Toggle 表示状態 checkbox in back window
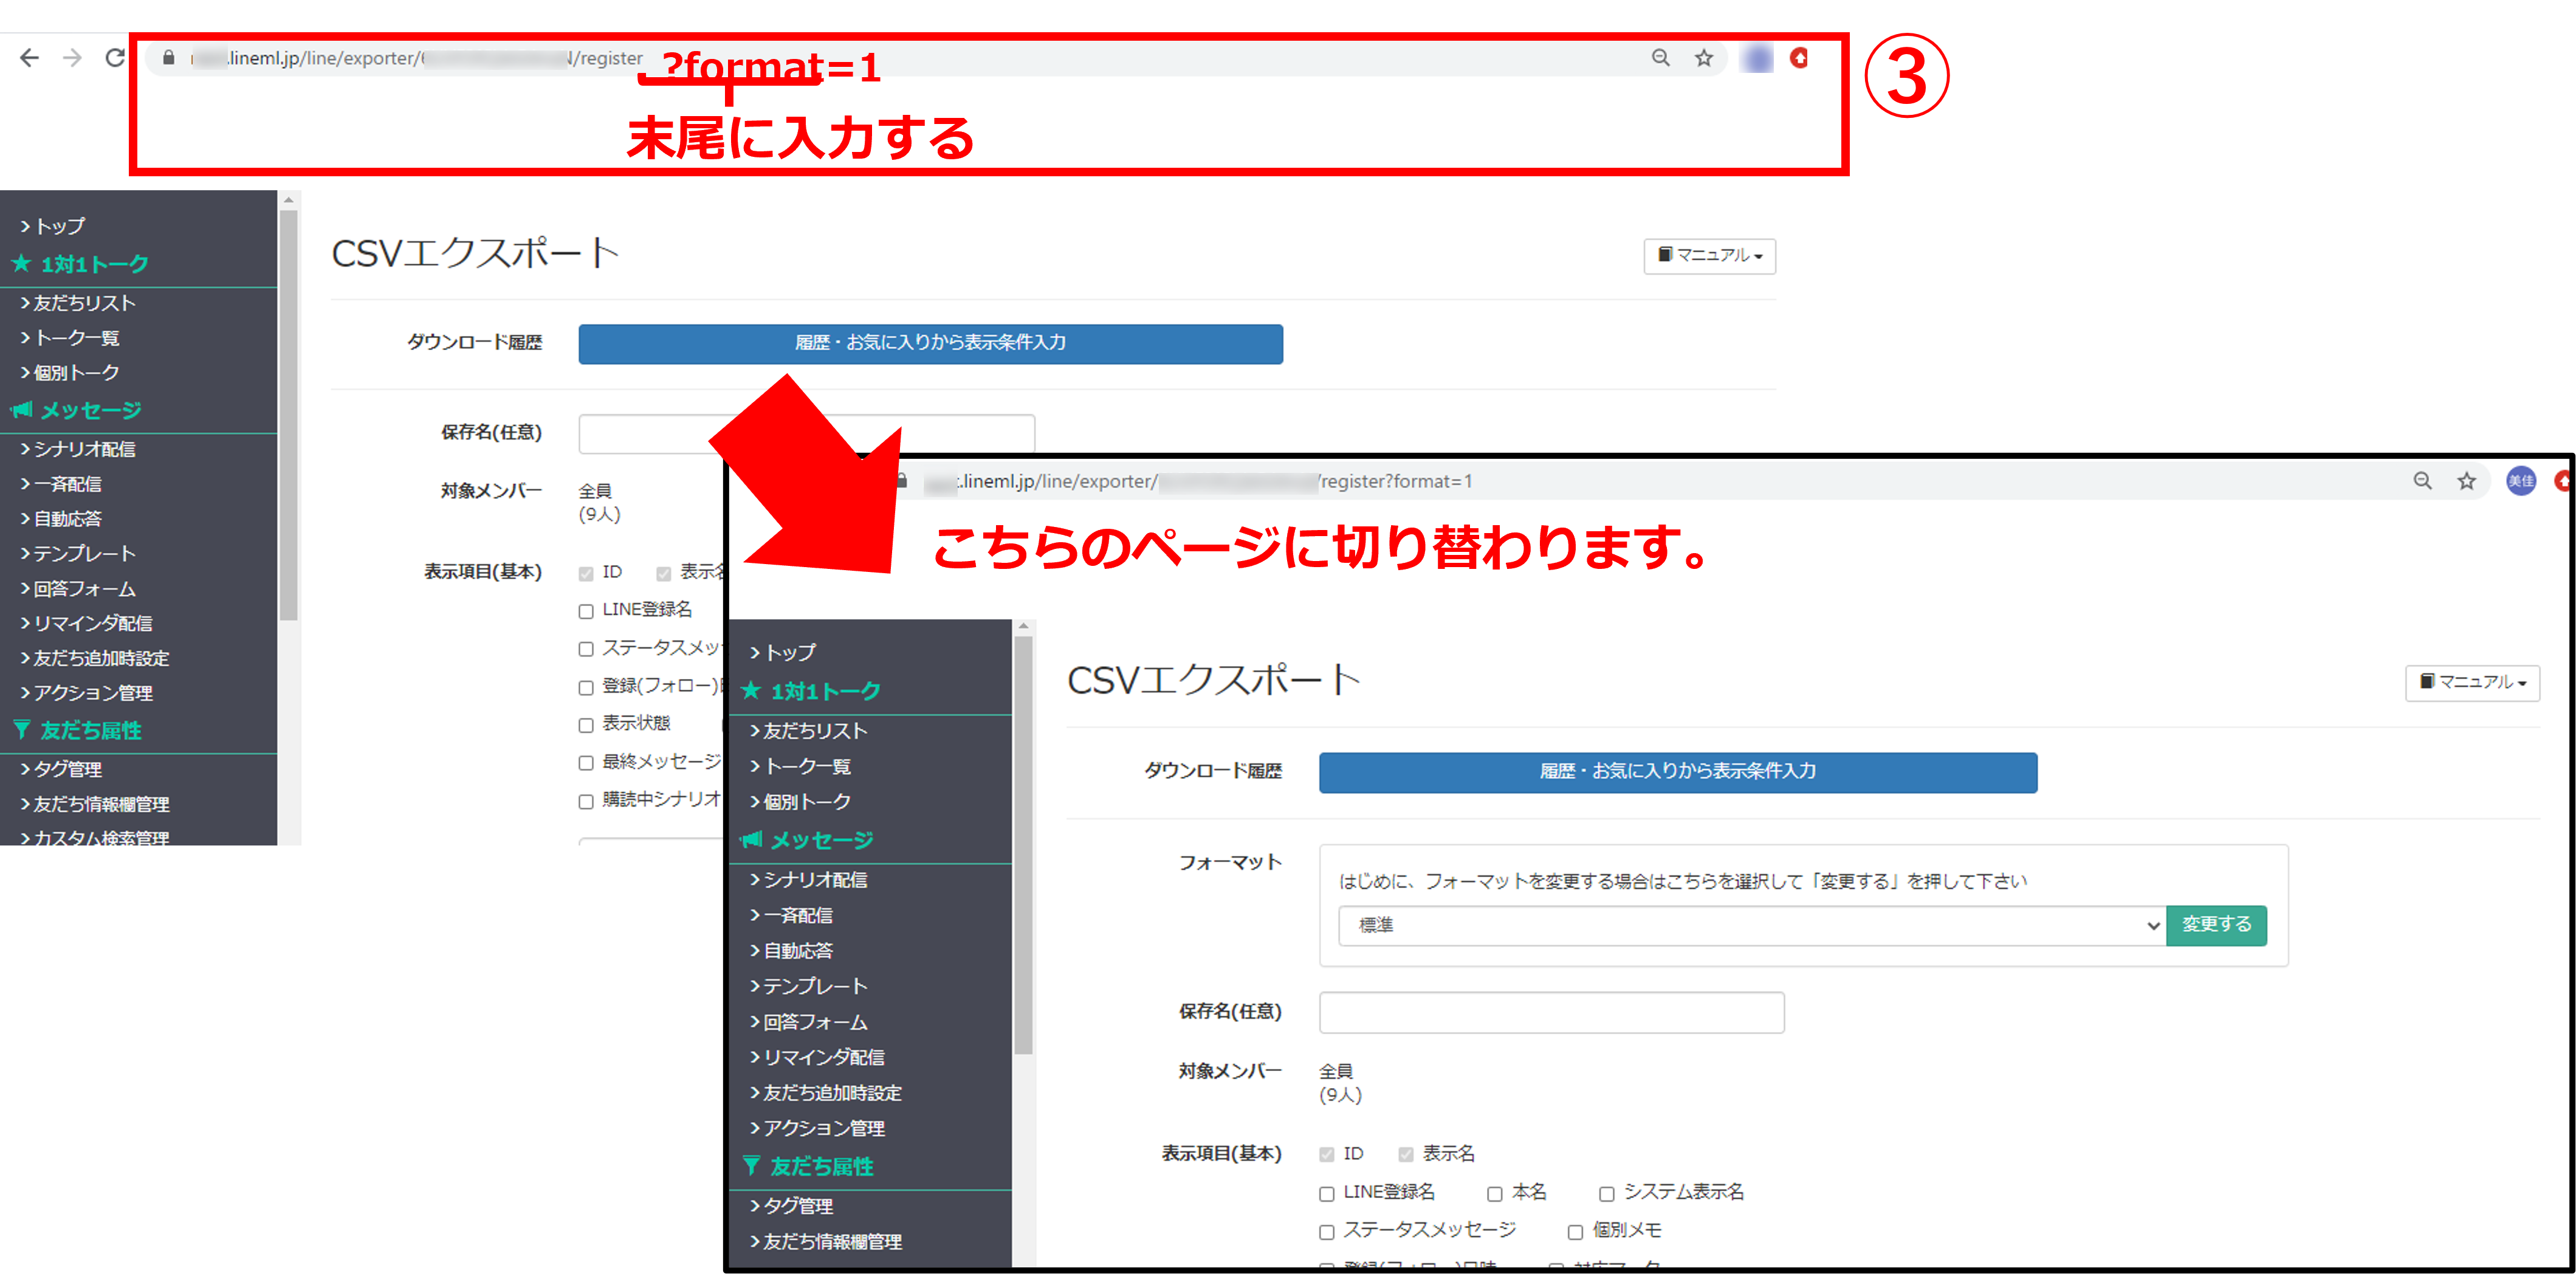 click(586, 725)
